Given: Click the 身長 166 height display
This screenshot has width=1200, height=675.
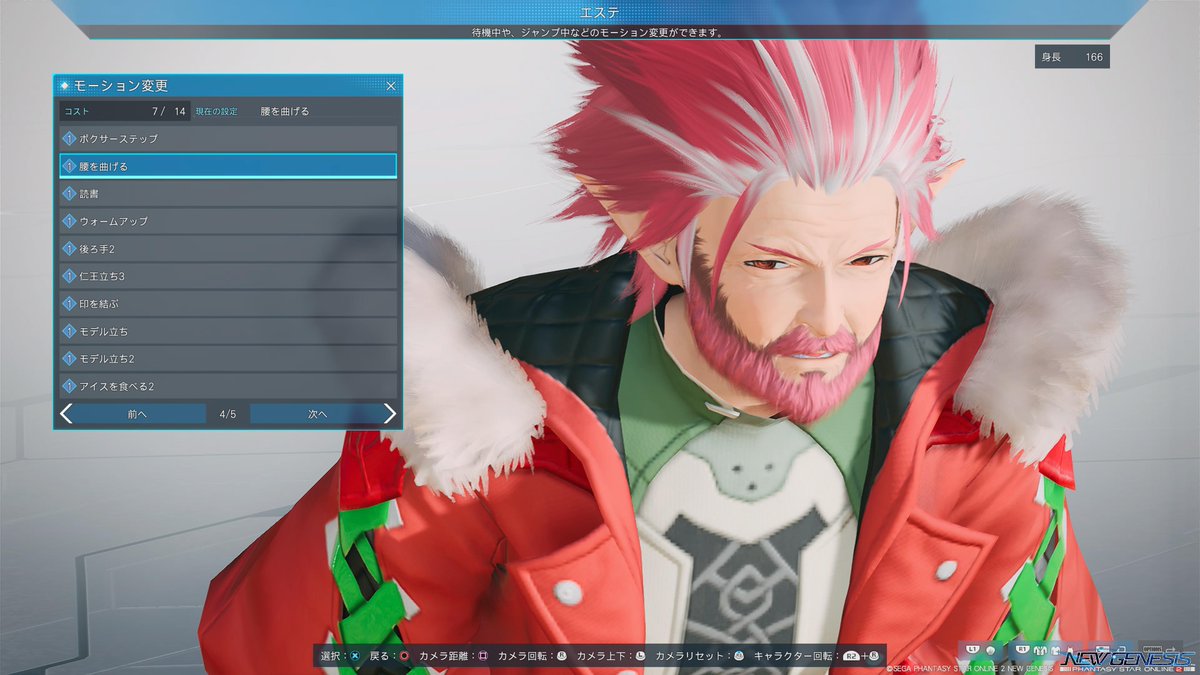Looking at the screenshot, I should 1072,57.
